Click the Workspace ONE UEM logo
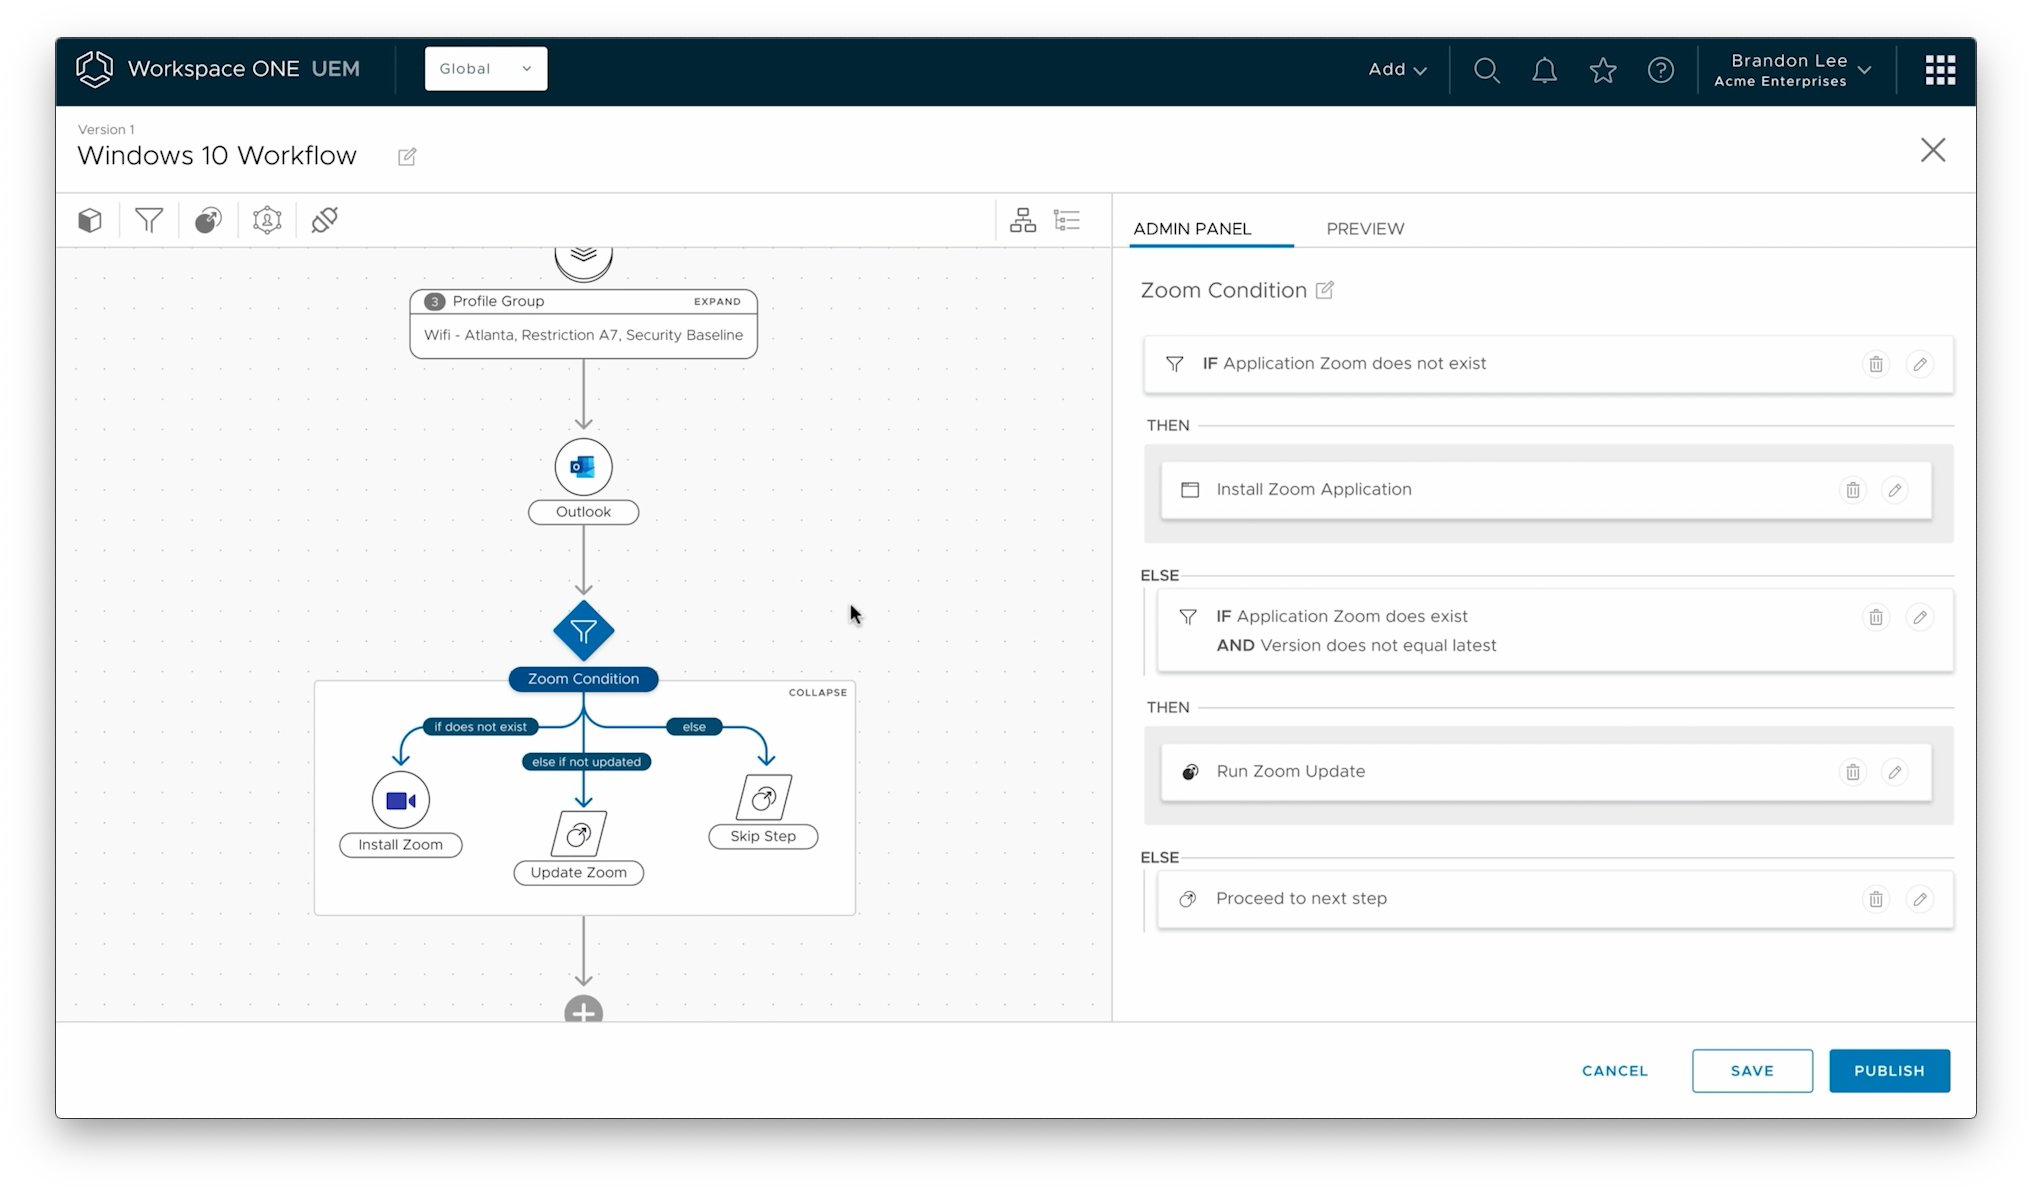The height and width of the screenshot is (1192, 2032). tap(218, 69)
